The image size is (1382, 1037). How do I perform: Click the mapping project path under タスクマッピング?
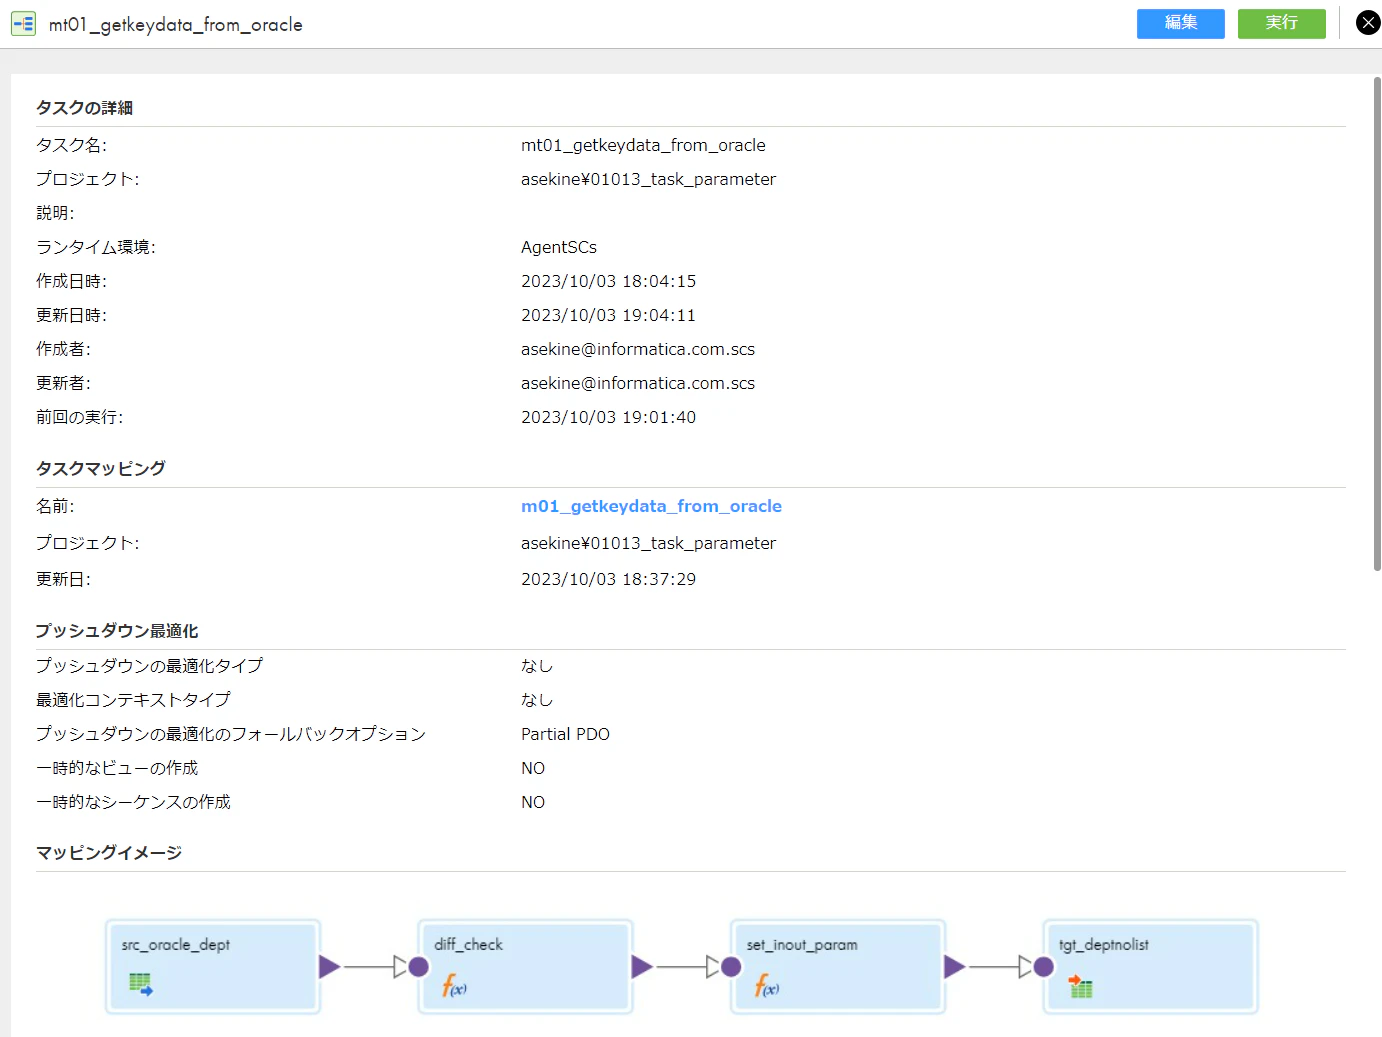click(648, 543)
